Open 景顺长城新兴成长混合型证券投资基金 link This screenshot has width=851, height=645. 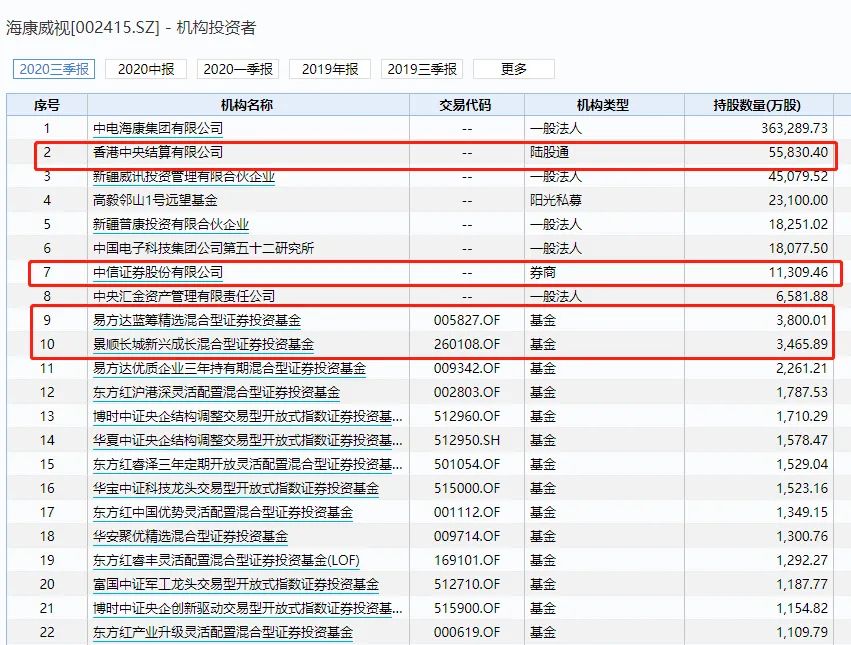click(203, 344)
